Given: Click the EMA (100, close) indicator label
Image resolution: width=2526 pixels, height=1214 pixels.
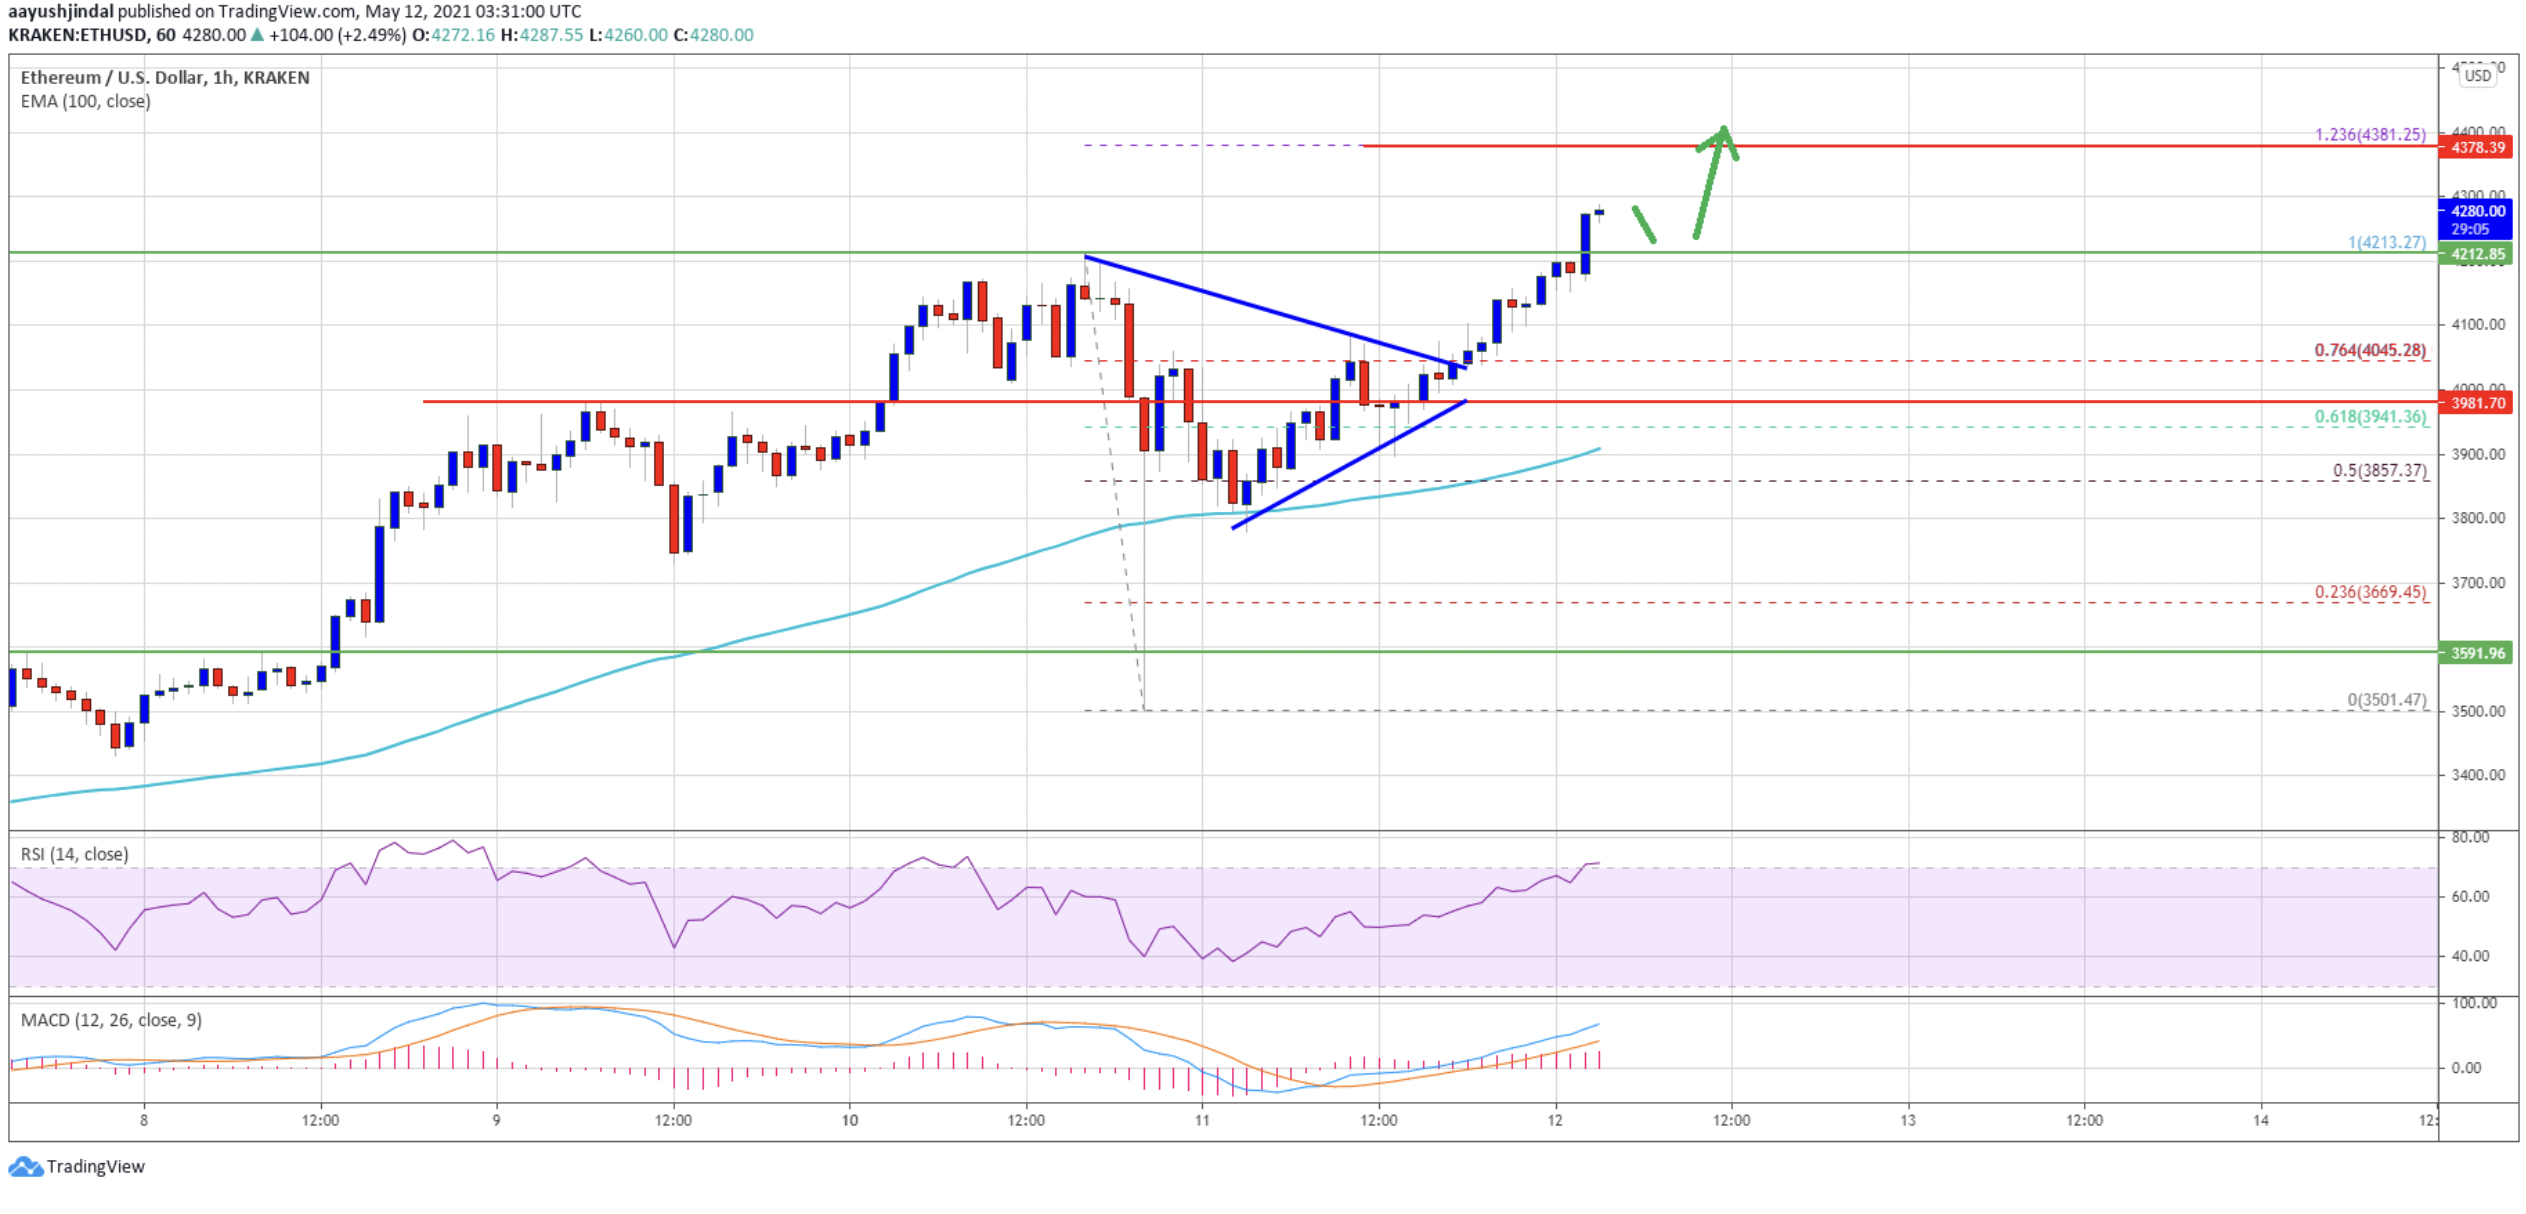Looking at the screenshot, I should point(85,101).
